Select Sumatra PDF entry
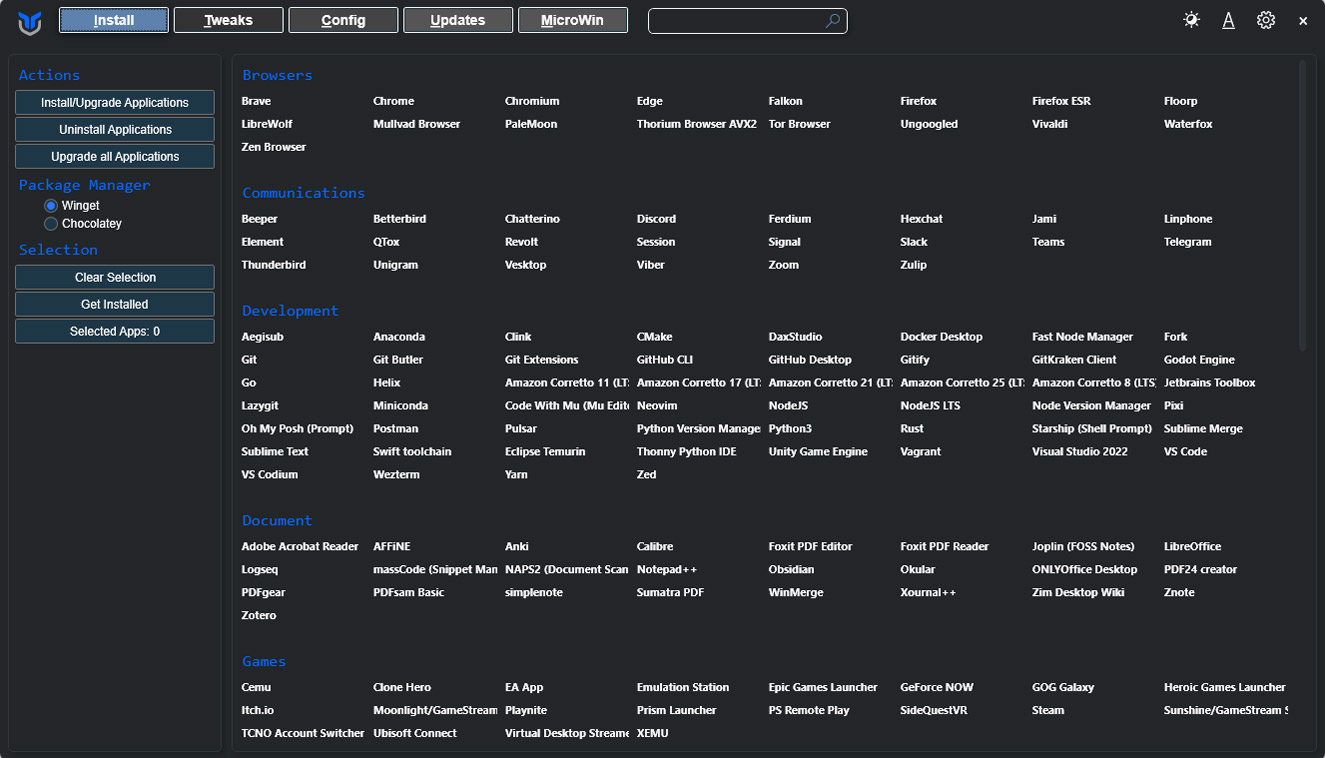1325x758 pixels. pos(670,593)
